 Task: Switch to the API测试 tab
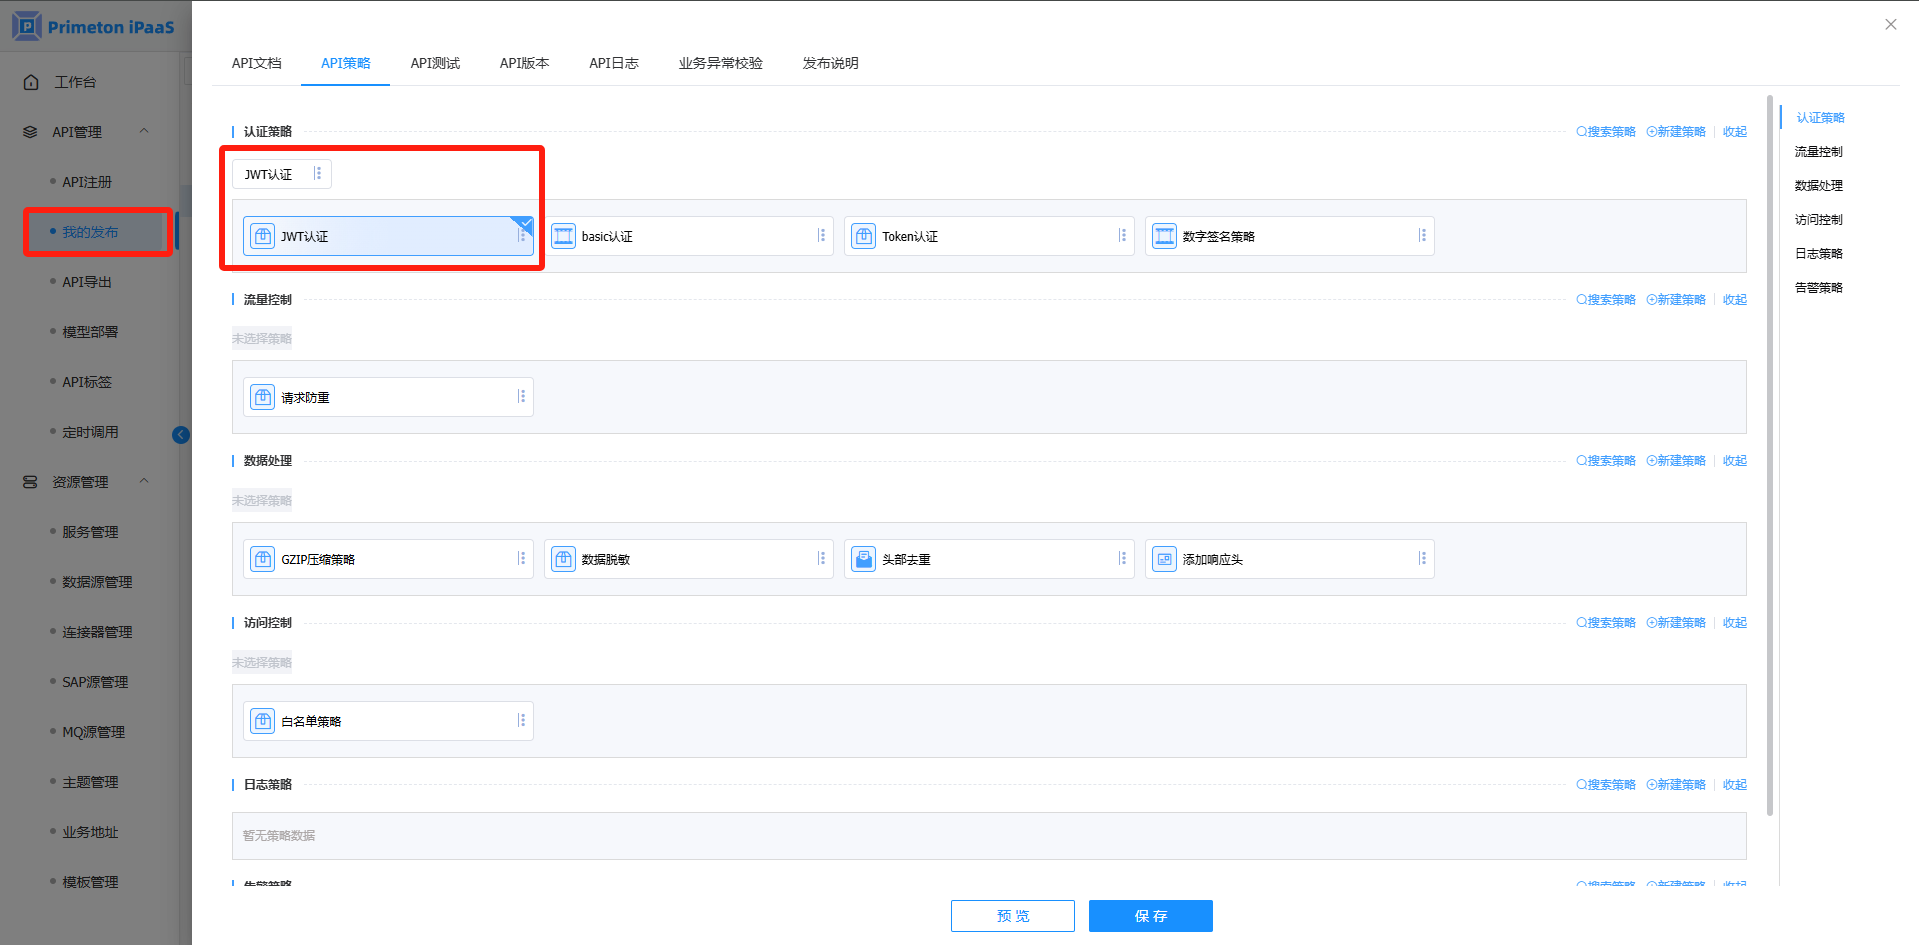[435, 63]
